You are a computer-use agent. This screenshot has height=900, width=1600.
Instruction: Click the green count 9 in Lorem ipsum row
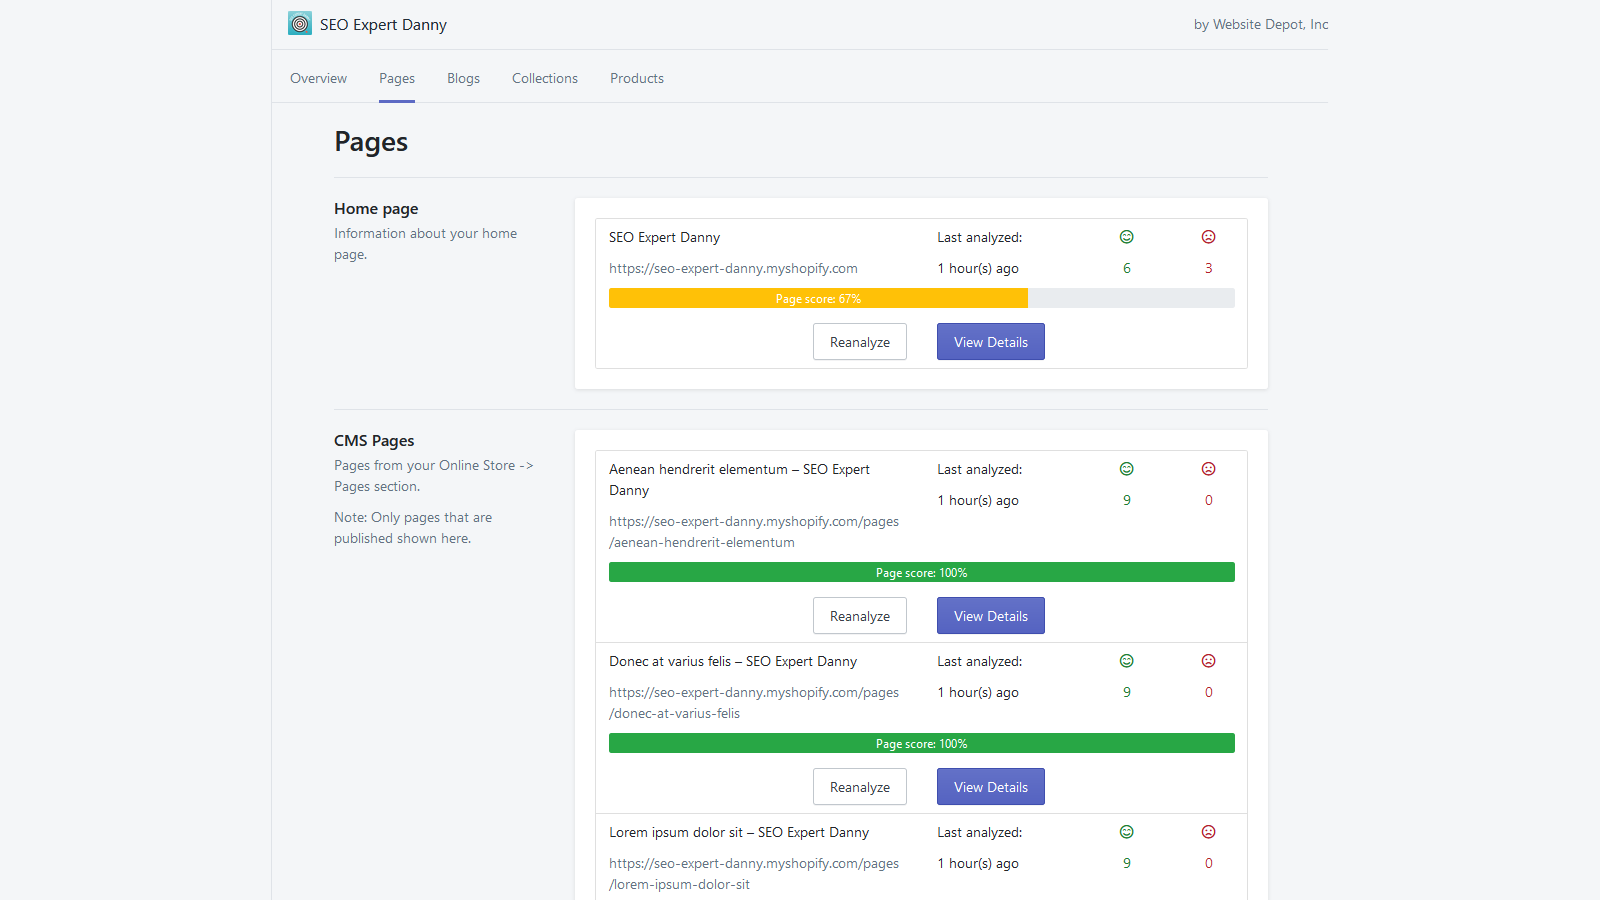point(1127,863)
